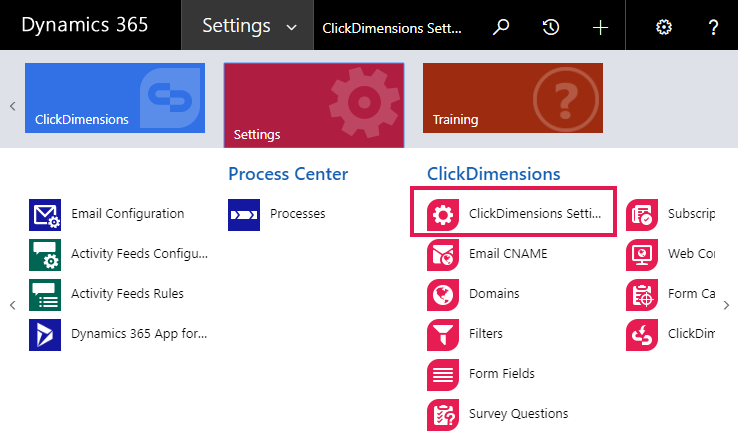Expand the Settings dropdown chevron
The image size is (738, 441).
[292, 27]
